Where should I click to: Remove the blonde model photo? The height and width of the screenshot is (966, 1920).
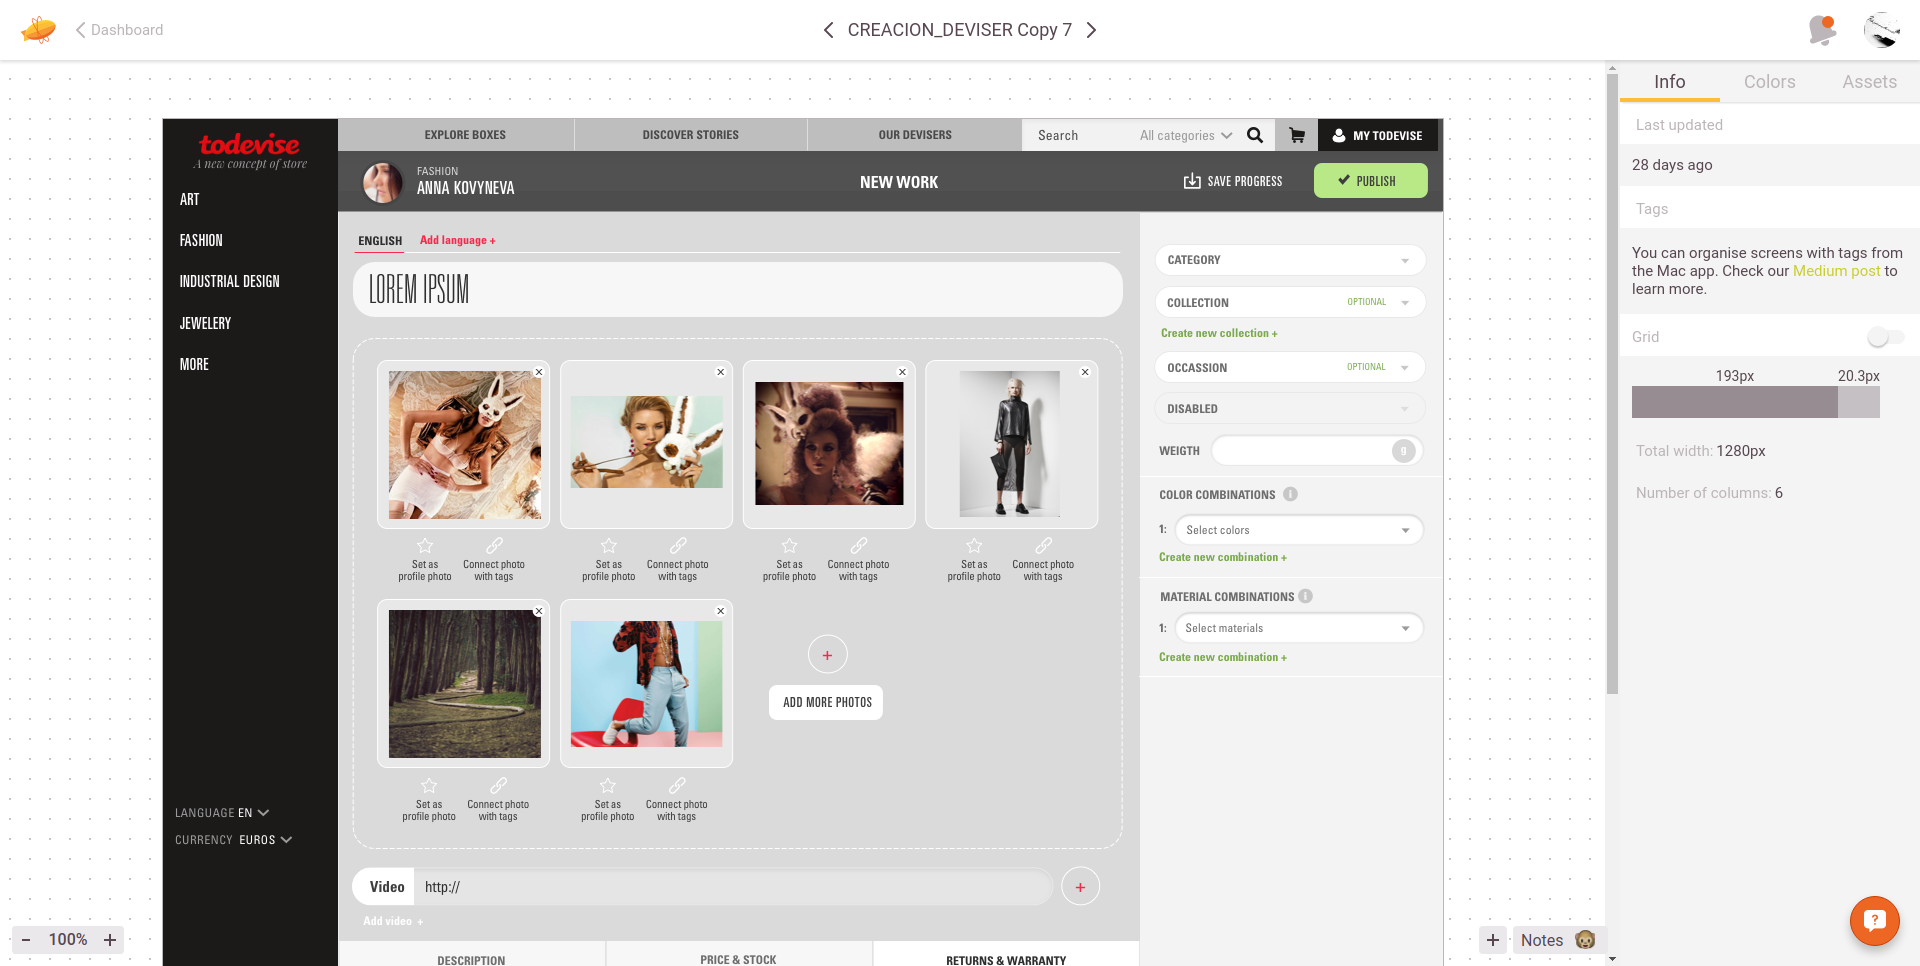pos(720,372)
